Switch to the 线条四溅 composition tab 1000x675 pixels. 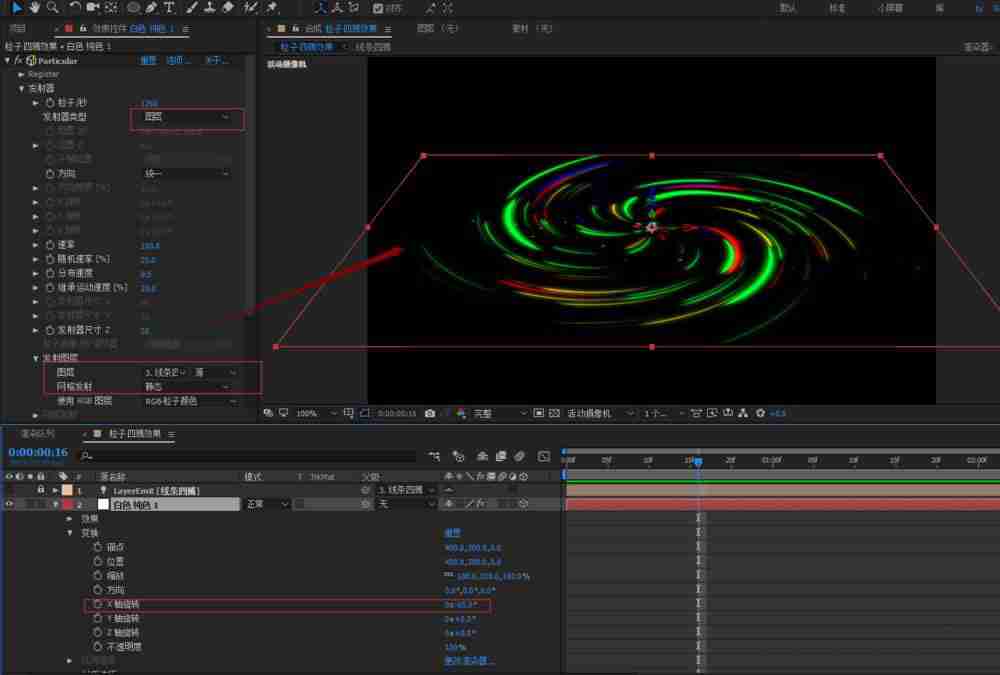point(374,47)
